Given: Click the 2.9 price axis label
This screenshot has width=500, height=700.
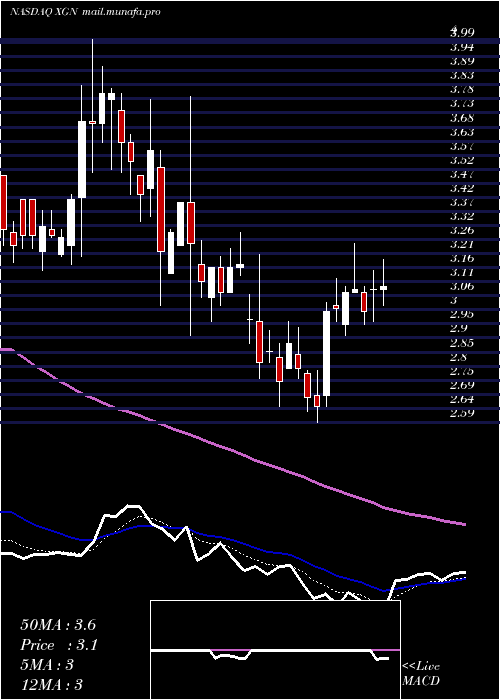Looking at the screenshot, I should pos(458,329).
